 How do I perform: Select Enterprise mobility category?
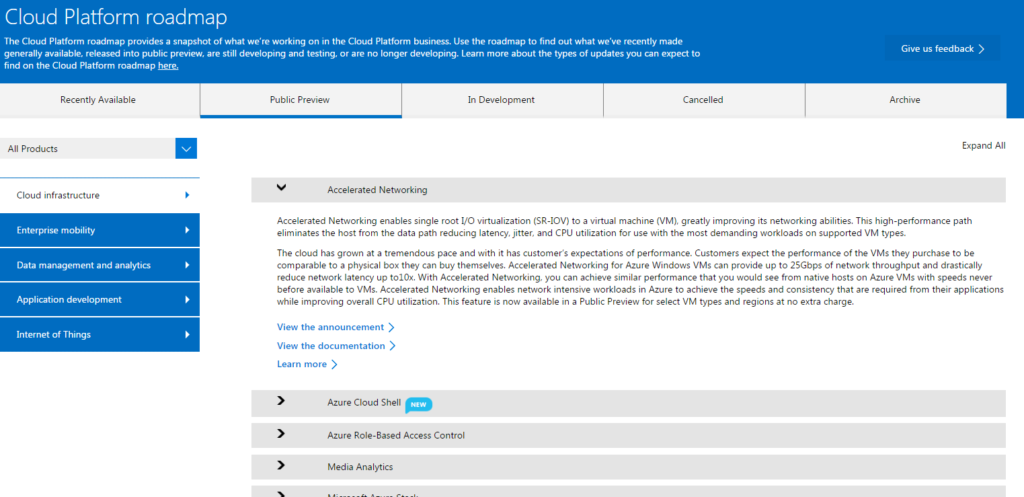pyautogui.click(x=99, y=230)
